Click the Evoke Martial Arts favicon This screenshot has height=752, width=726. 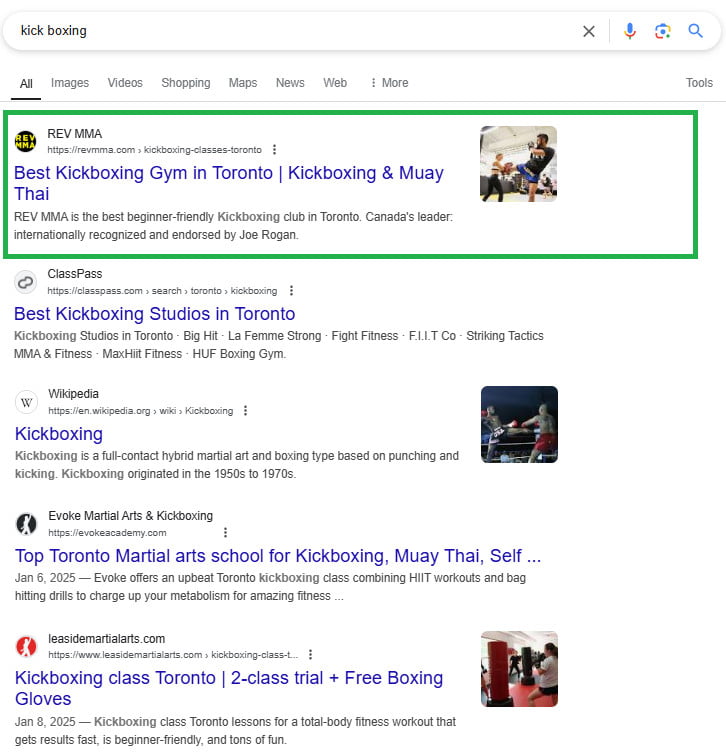point(26,524)
